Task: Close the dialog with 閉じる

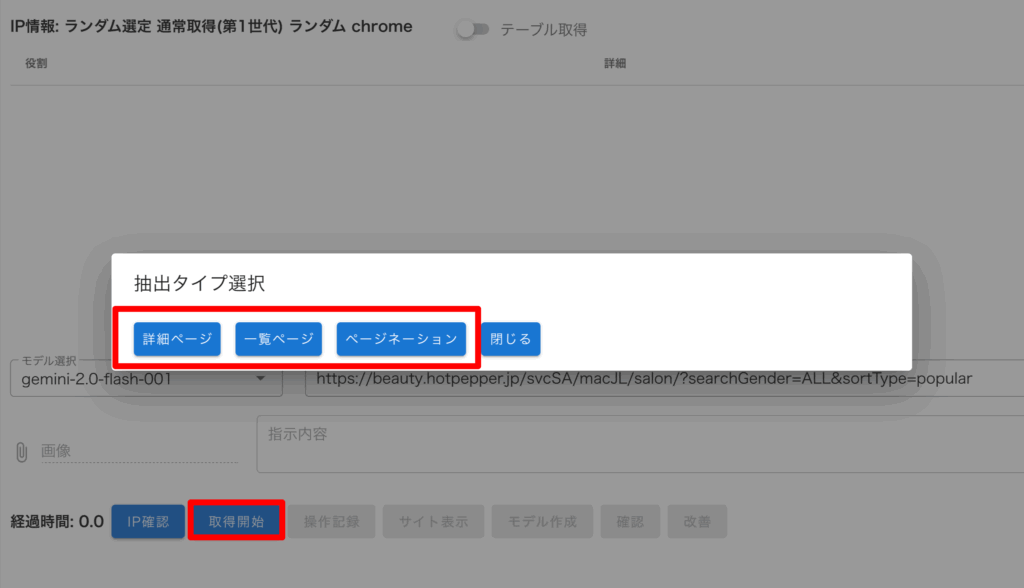Action: 511,339
